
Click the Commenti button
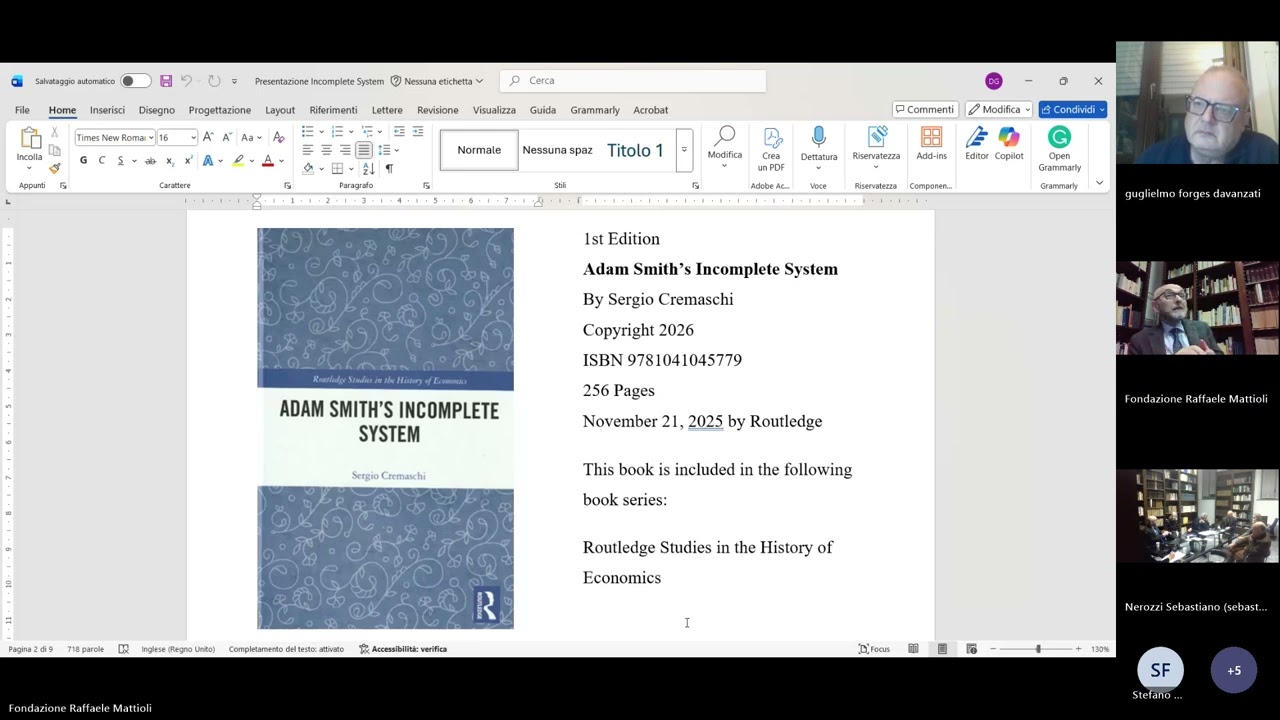(925, 110)
